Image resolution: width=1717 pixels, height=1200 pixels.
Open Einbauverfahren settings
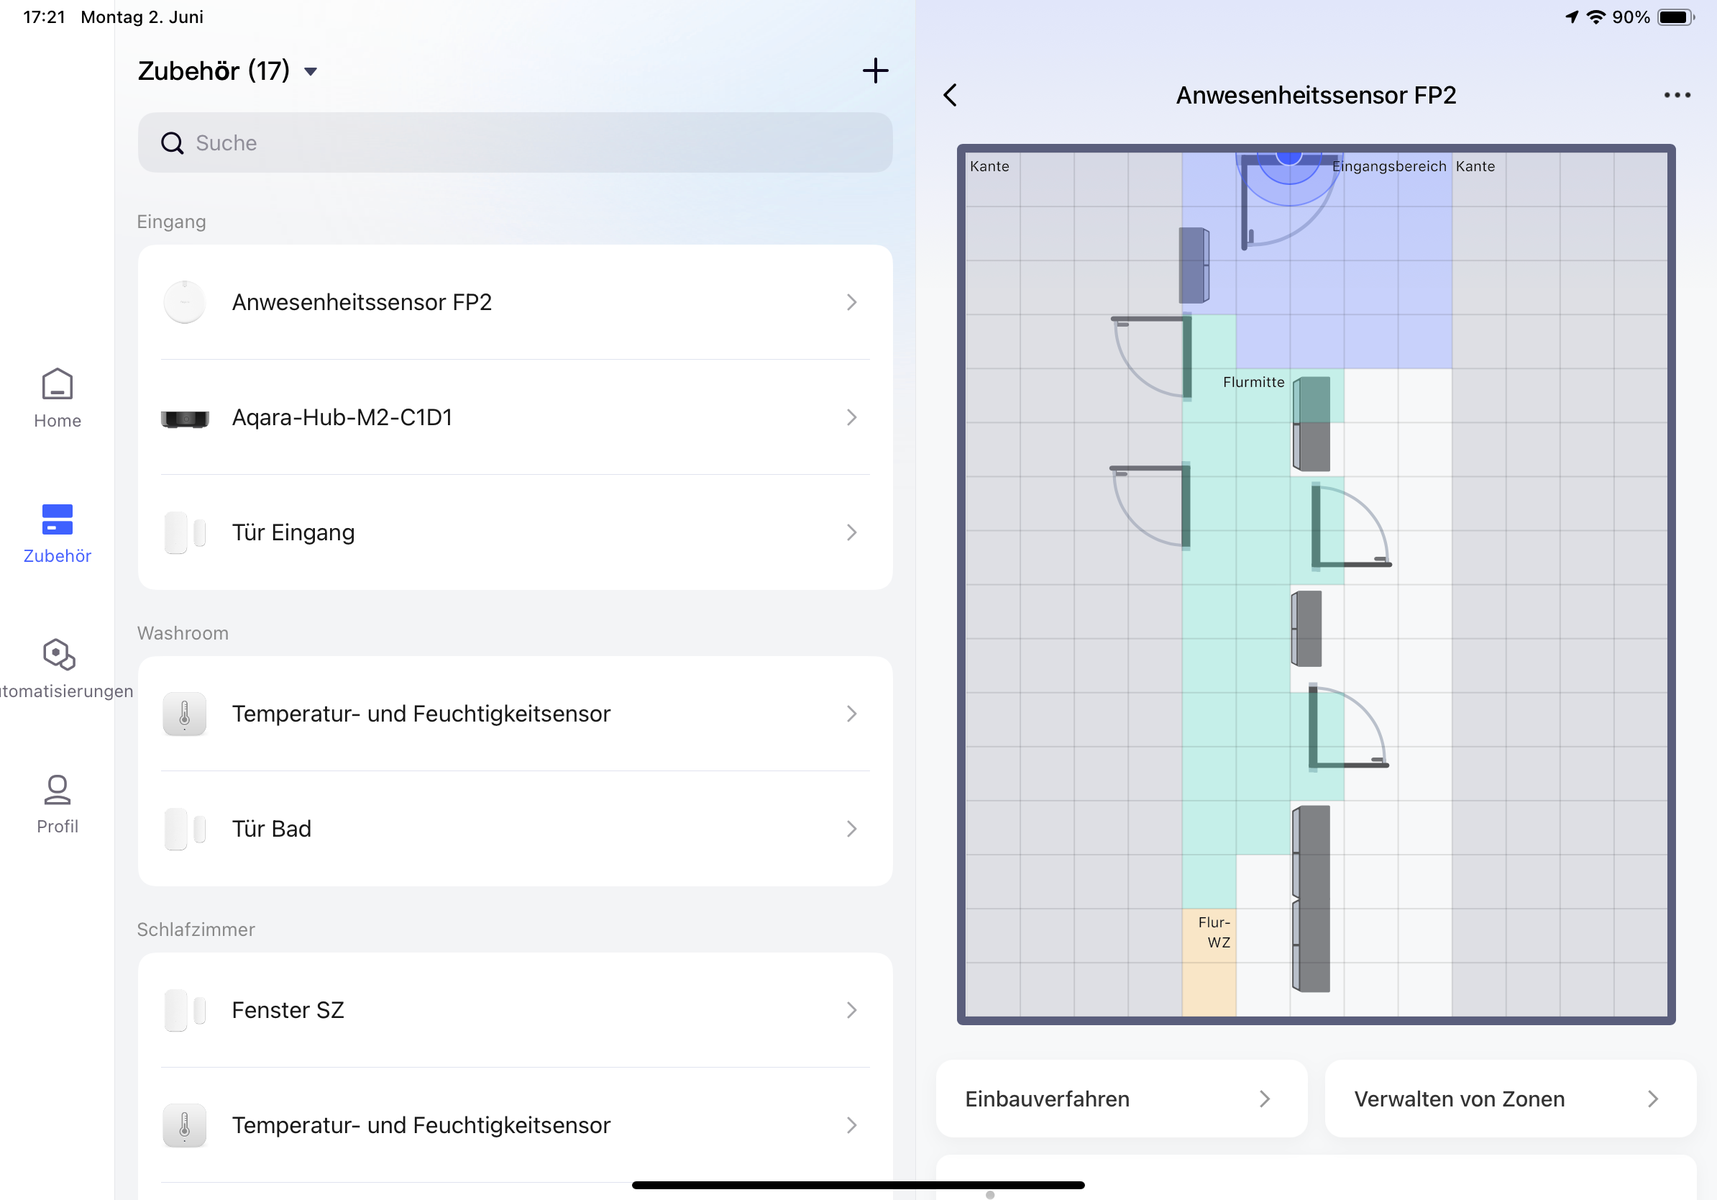1121,1099
